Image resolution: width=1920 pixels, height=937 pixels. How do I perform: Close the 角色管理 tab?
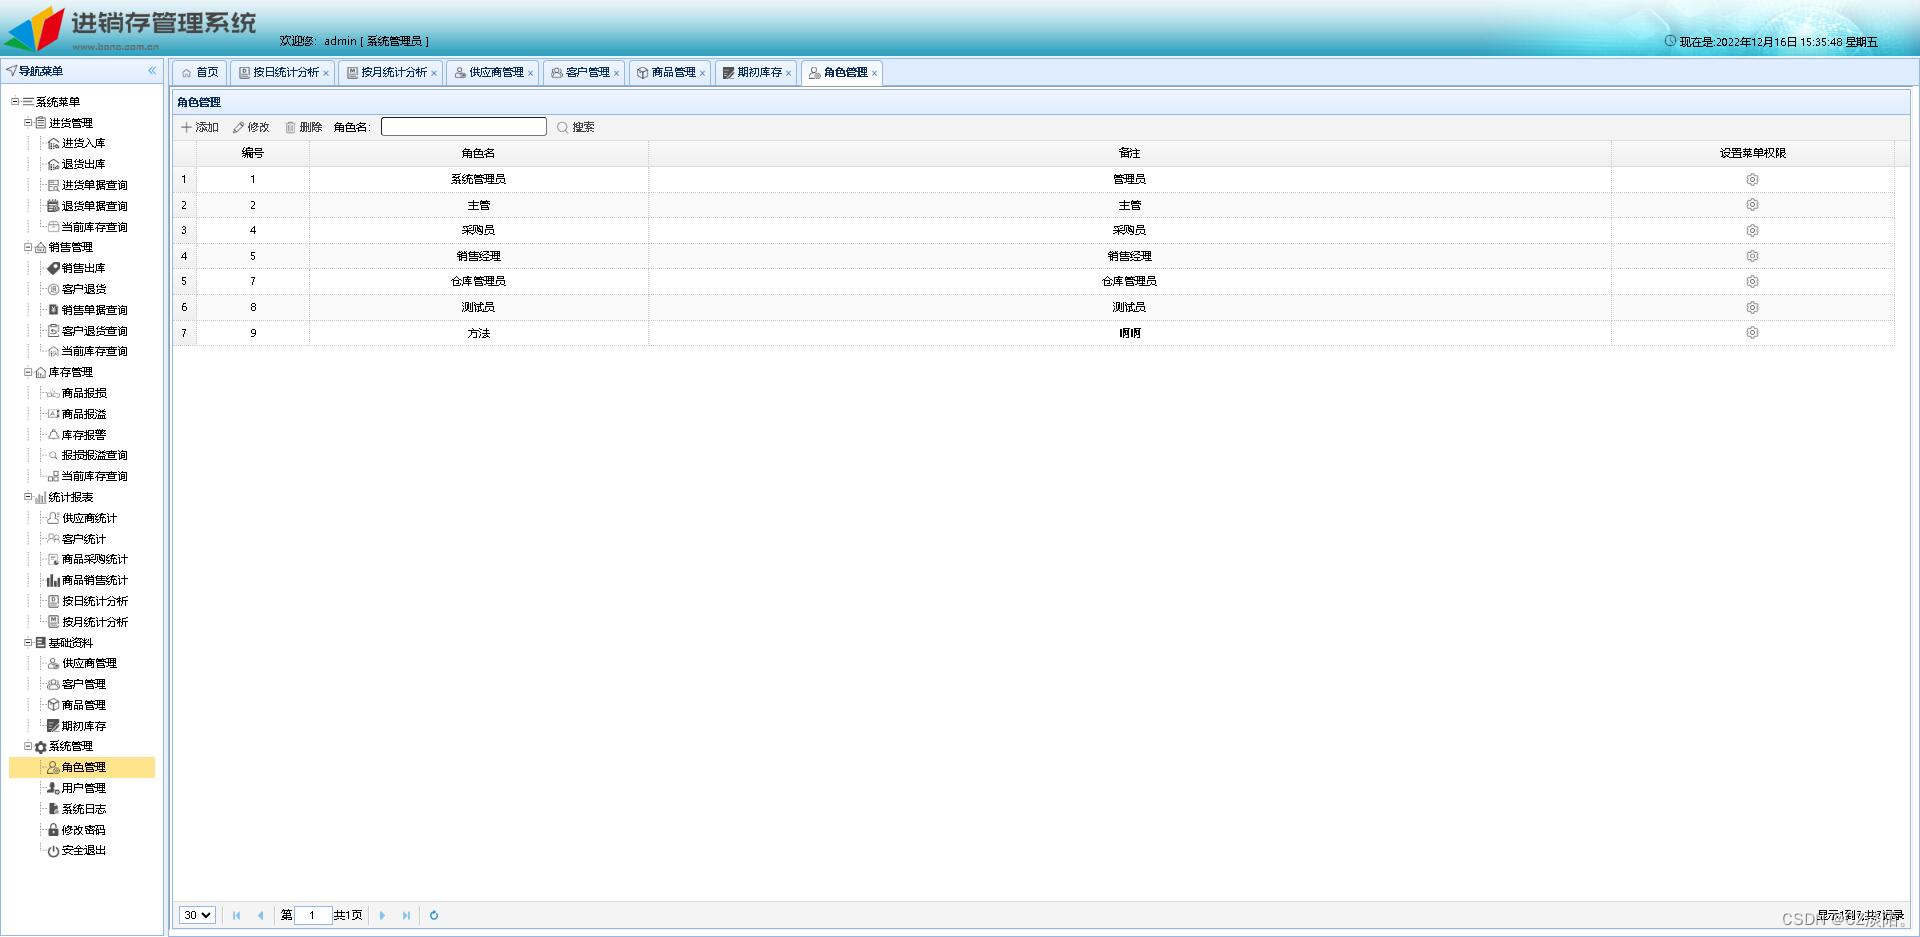(x=874, y=73)
